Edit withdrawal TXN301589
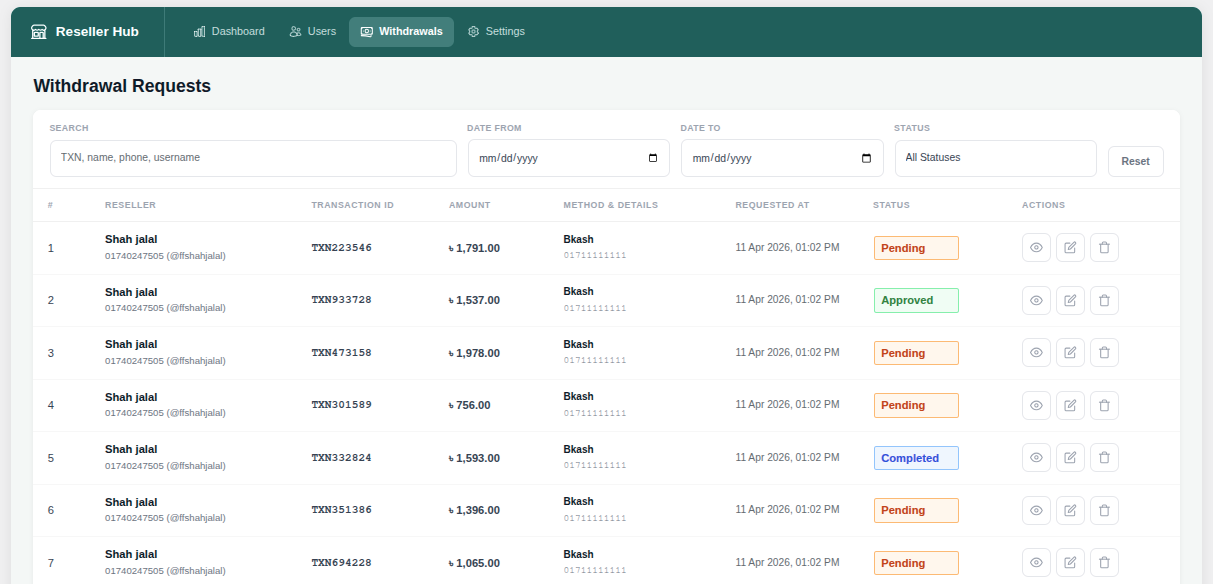 pos(1070,405)
